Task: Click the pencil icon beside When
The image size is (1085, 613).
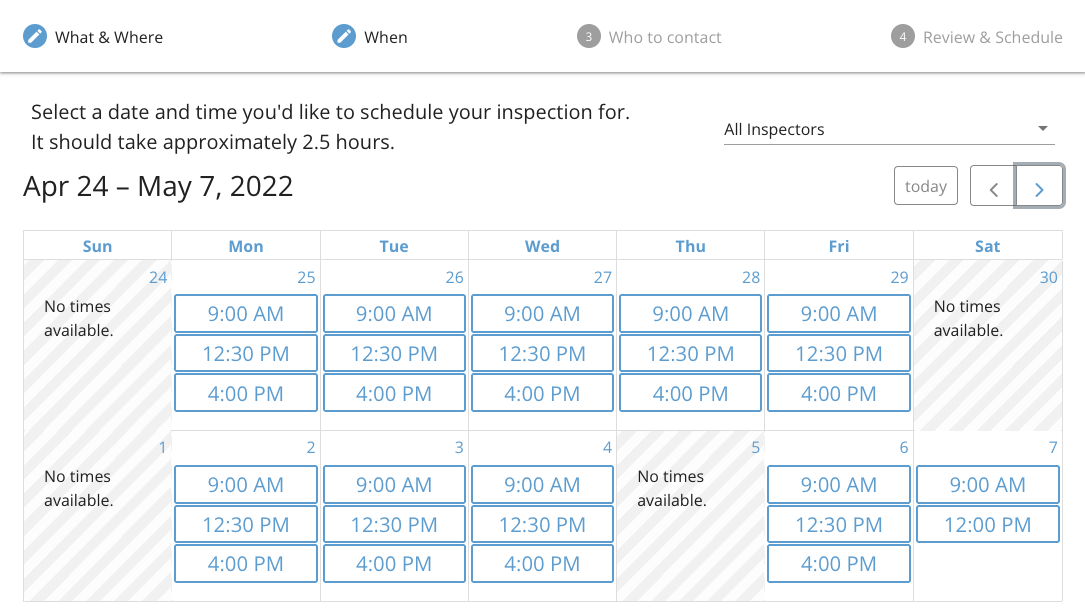Action: click(343, 36)
